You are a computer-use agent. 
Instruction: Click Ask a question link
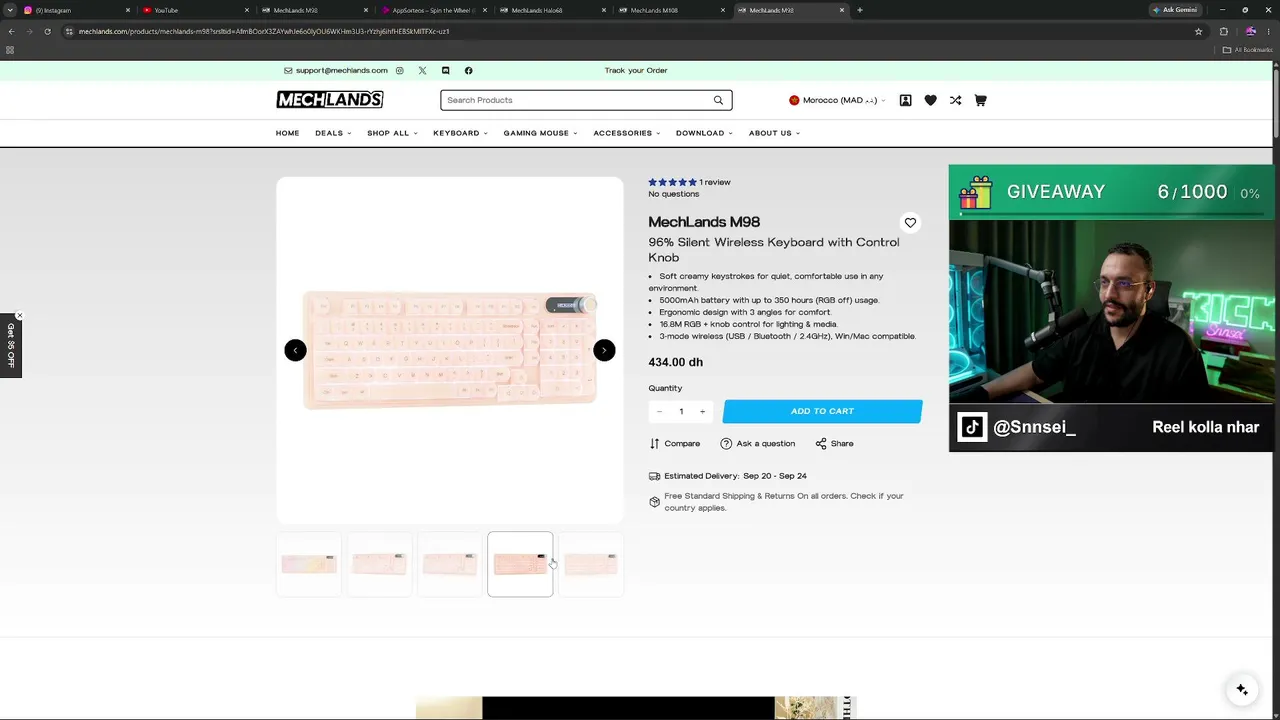pyautogui.click(x=758, y=444)
